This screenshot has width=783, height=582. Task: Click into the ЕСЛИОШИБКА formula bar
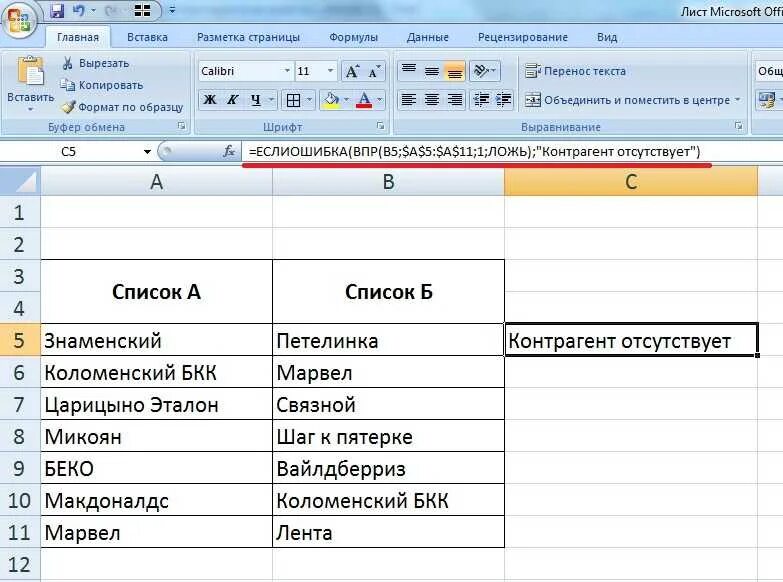coord(512,151)
